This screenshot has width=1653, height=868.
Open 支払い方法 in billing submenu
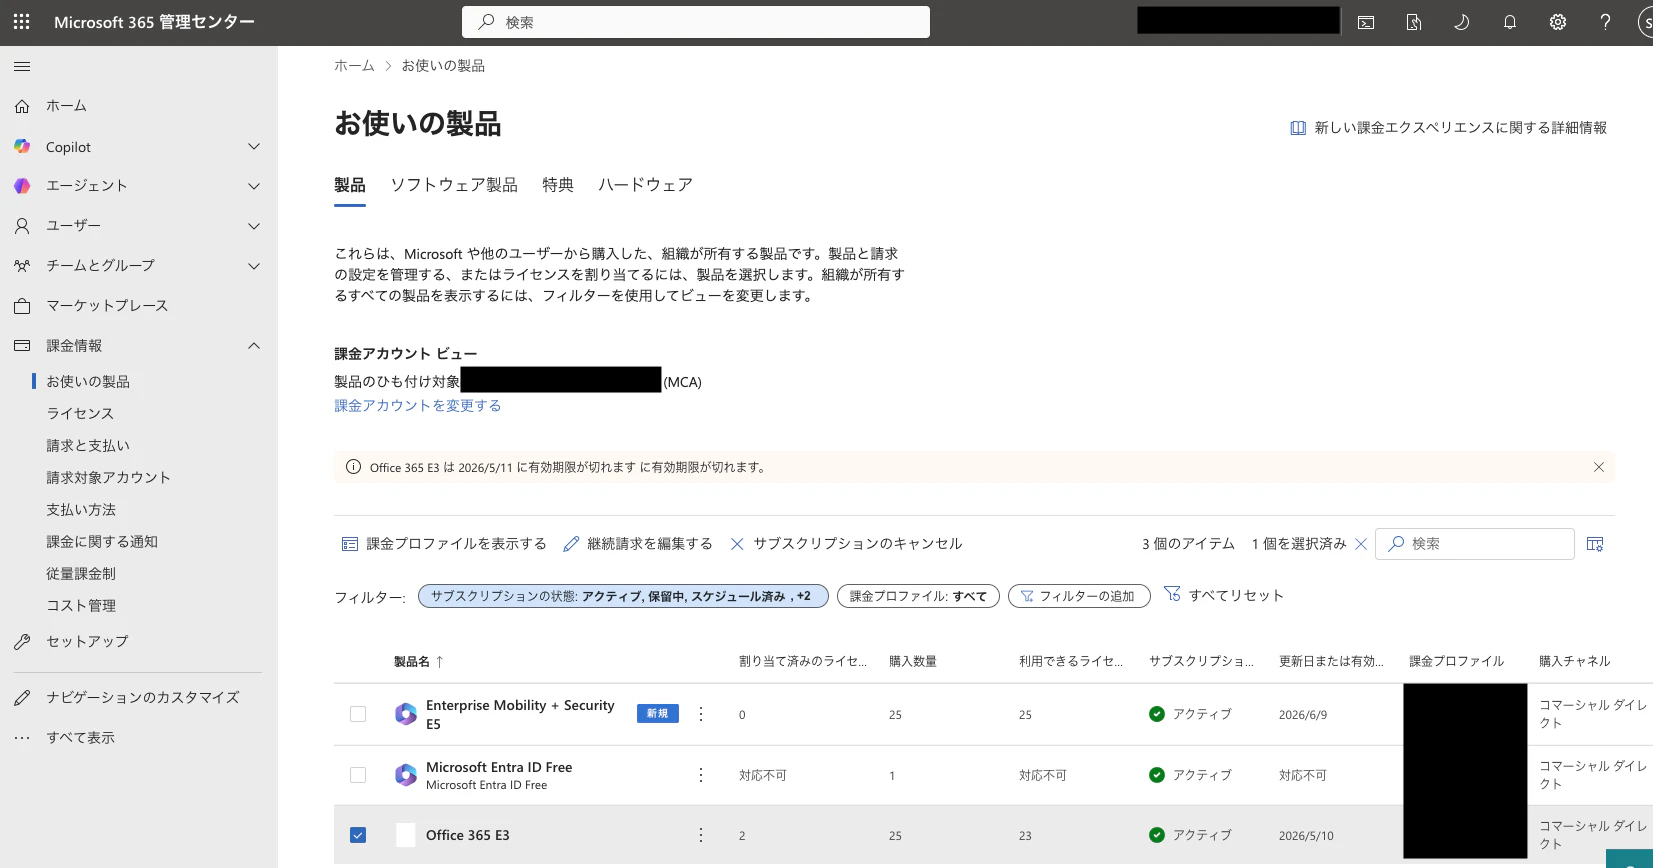pyautogui.click(x=81, y=510)
